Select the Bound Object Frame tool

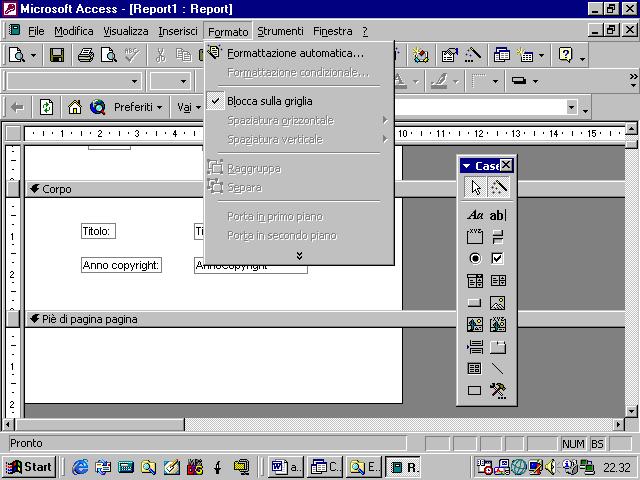[498, 324]
